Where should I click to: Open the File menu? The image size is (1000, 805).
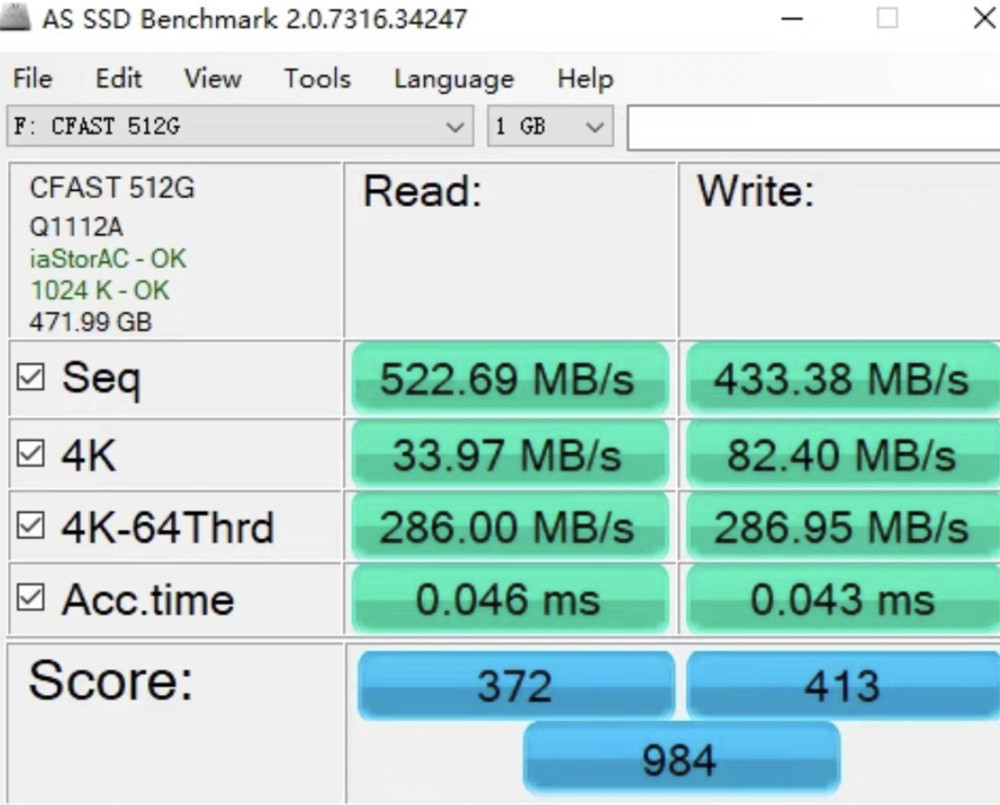[x=33, y=79]
